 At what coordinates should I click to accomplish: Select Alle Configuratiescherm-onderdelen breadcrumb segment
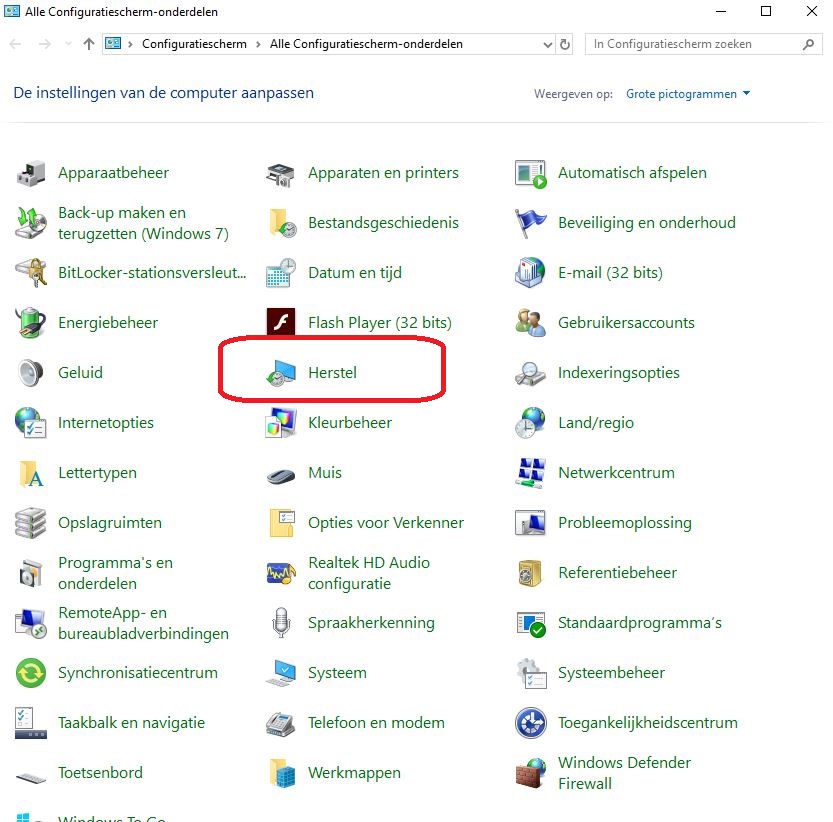pyautogui.click(x=366, y=45)
